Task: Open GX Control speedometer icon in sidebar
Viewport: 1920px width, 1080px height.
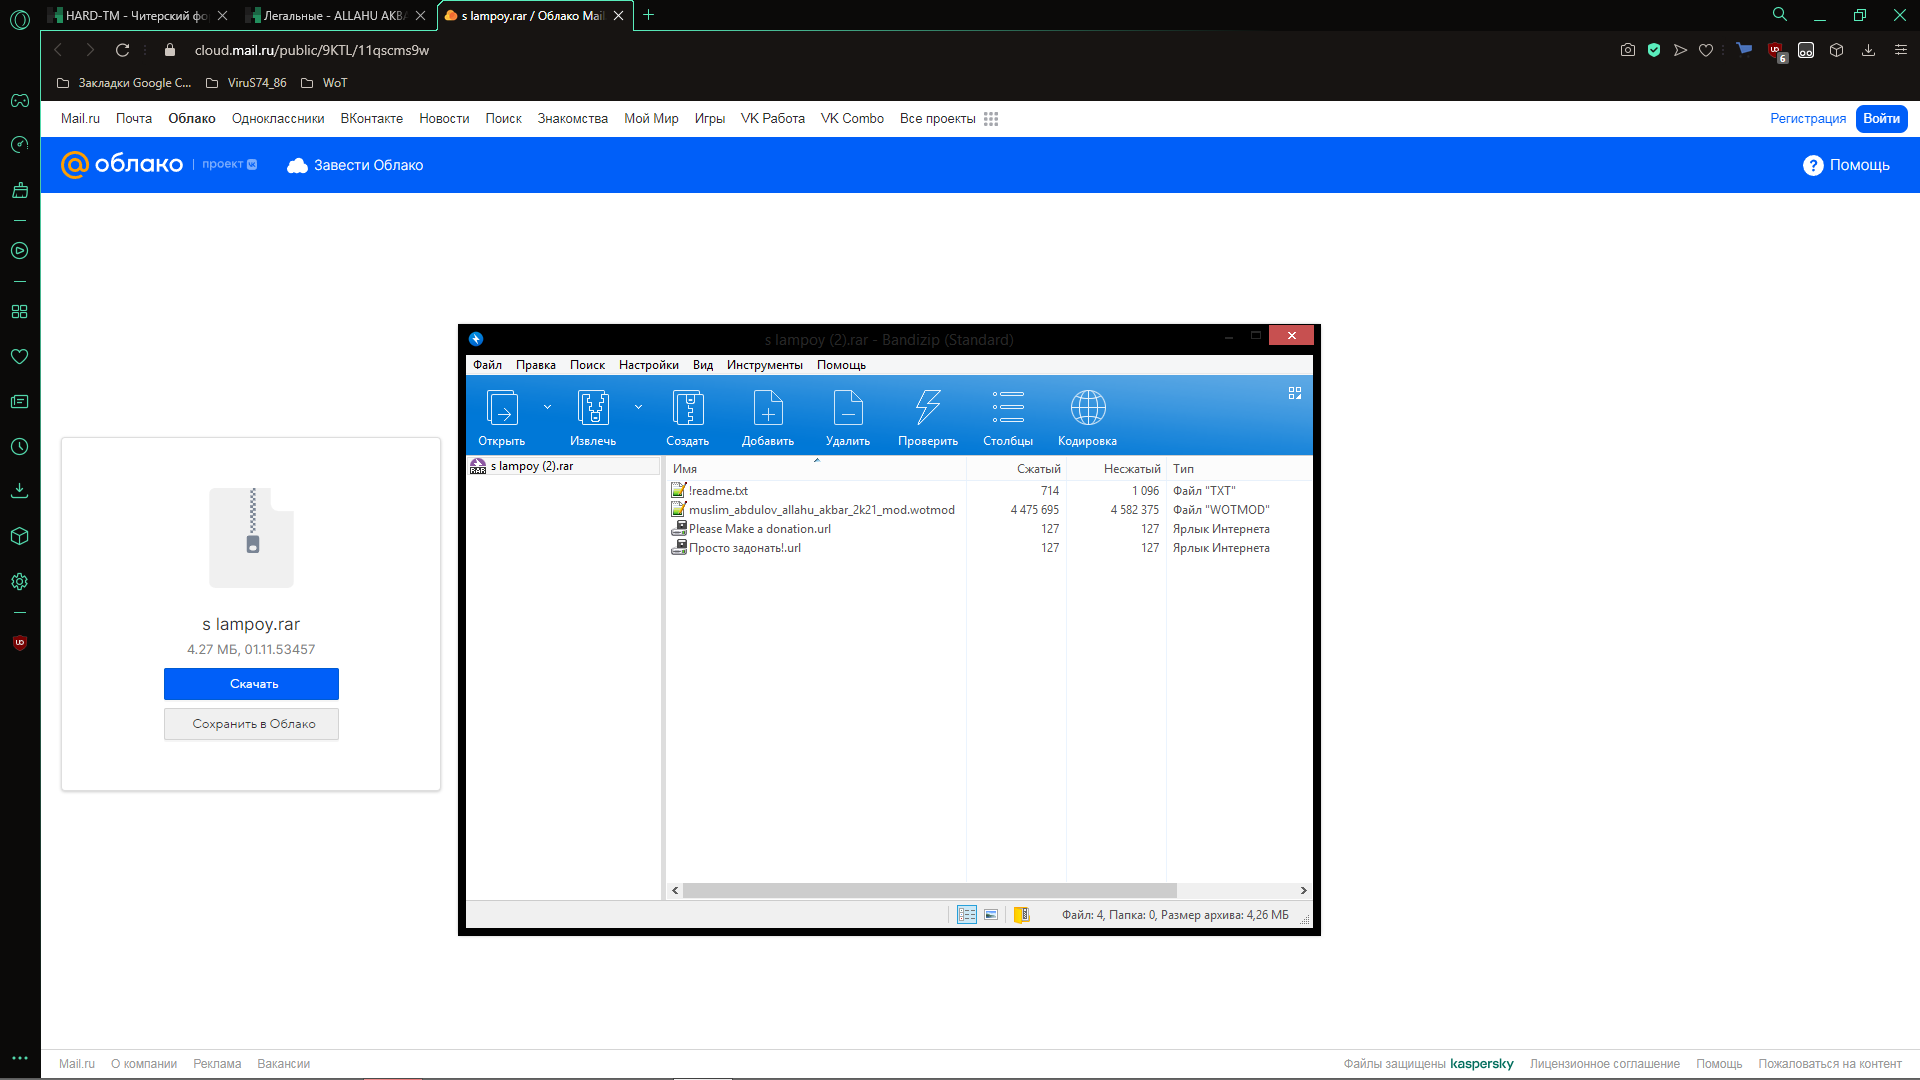Action: [20, 145]
